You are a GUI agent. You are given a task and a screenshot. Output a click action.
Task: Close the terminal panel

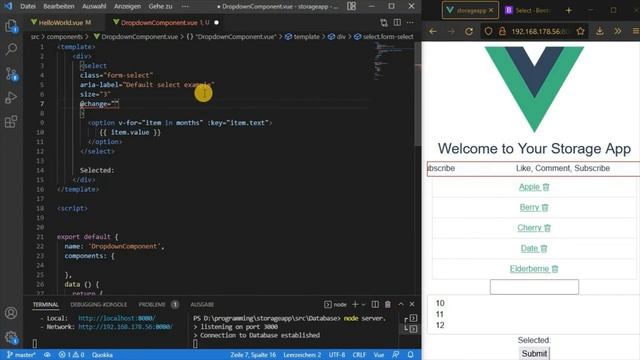[412, 304]
